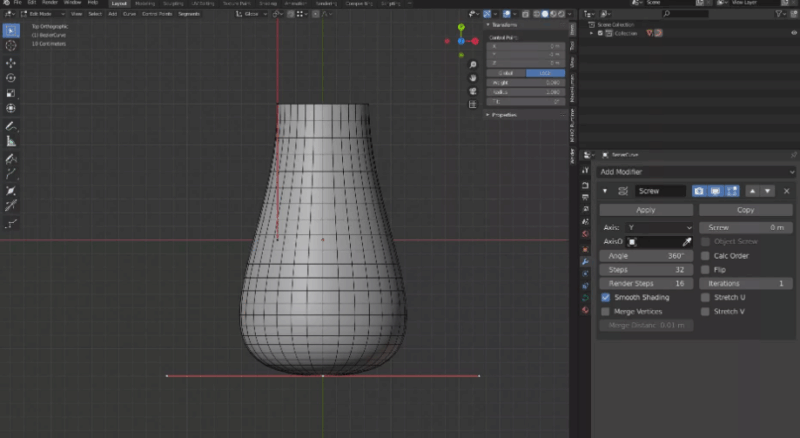The height and width of the screenshot is (438, 800).
Task: Check the Merge Vertices option
Action: point(606,311)
